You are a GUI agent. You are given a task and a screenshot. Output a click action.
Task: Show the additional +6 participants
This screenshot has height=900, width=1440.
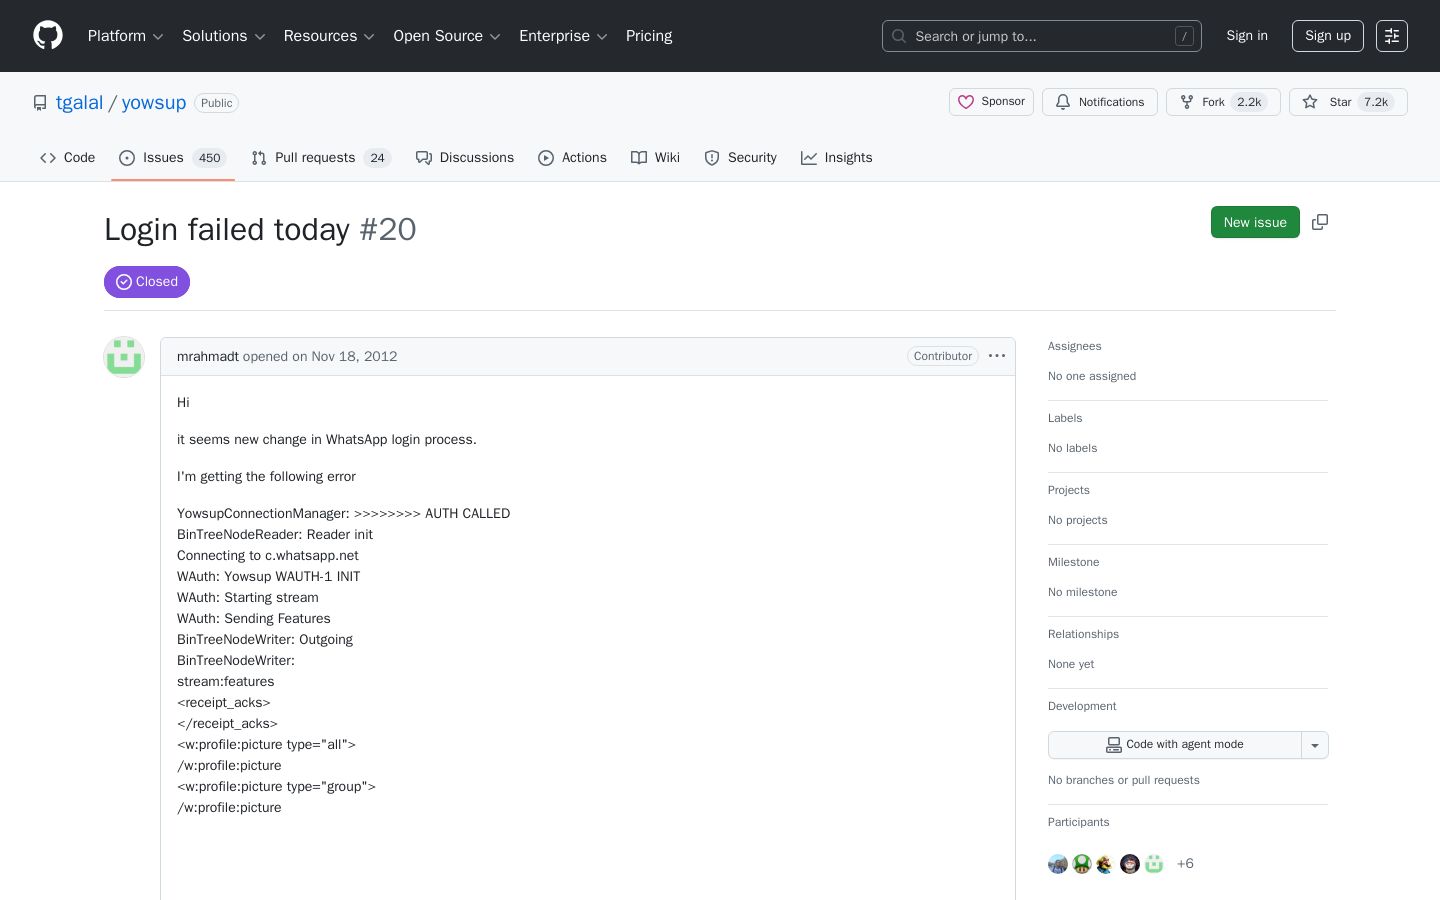pyautogui.click(x=1185, y=864)
